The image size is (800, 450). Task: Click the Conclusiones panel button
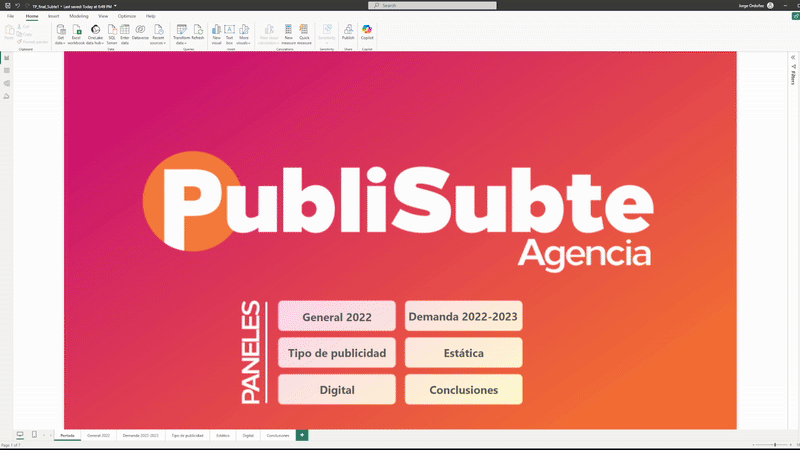[463, 390]
